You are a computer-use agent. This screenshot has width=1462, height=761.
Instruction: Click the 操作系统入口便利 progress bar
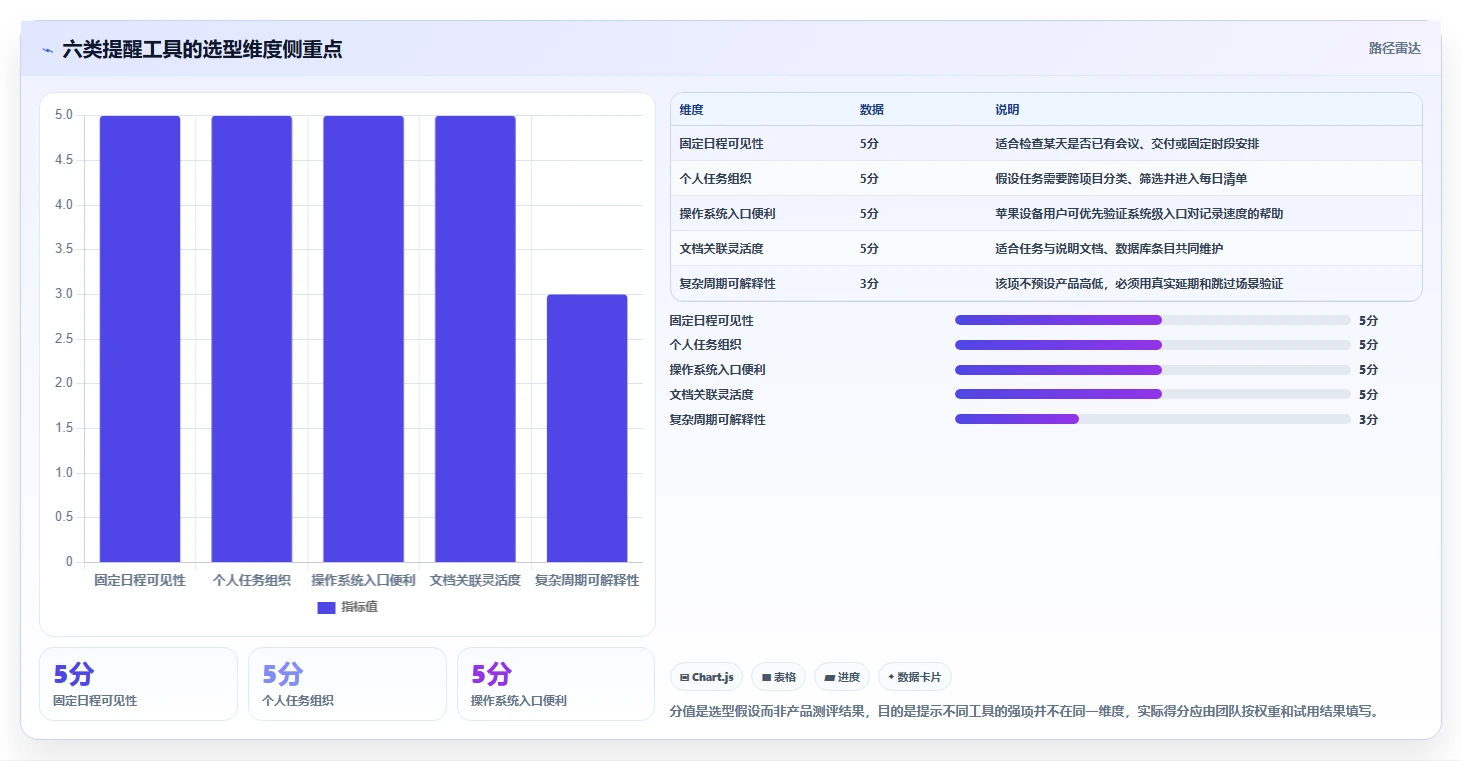point(1153,370)
